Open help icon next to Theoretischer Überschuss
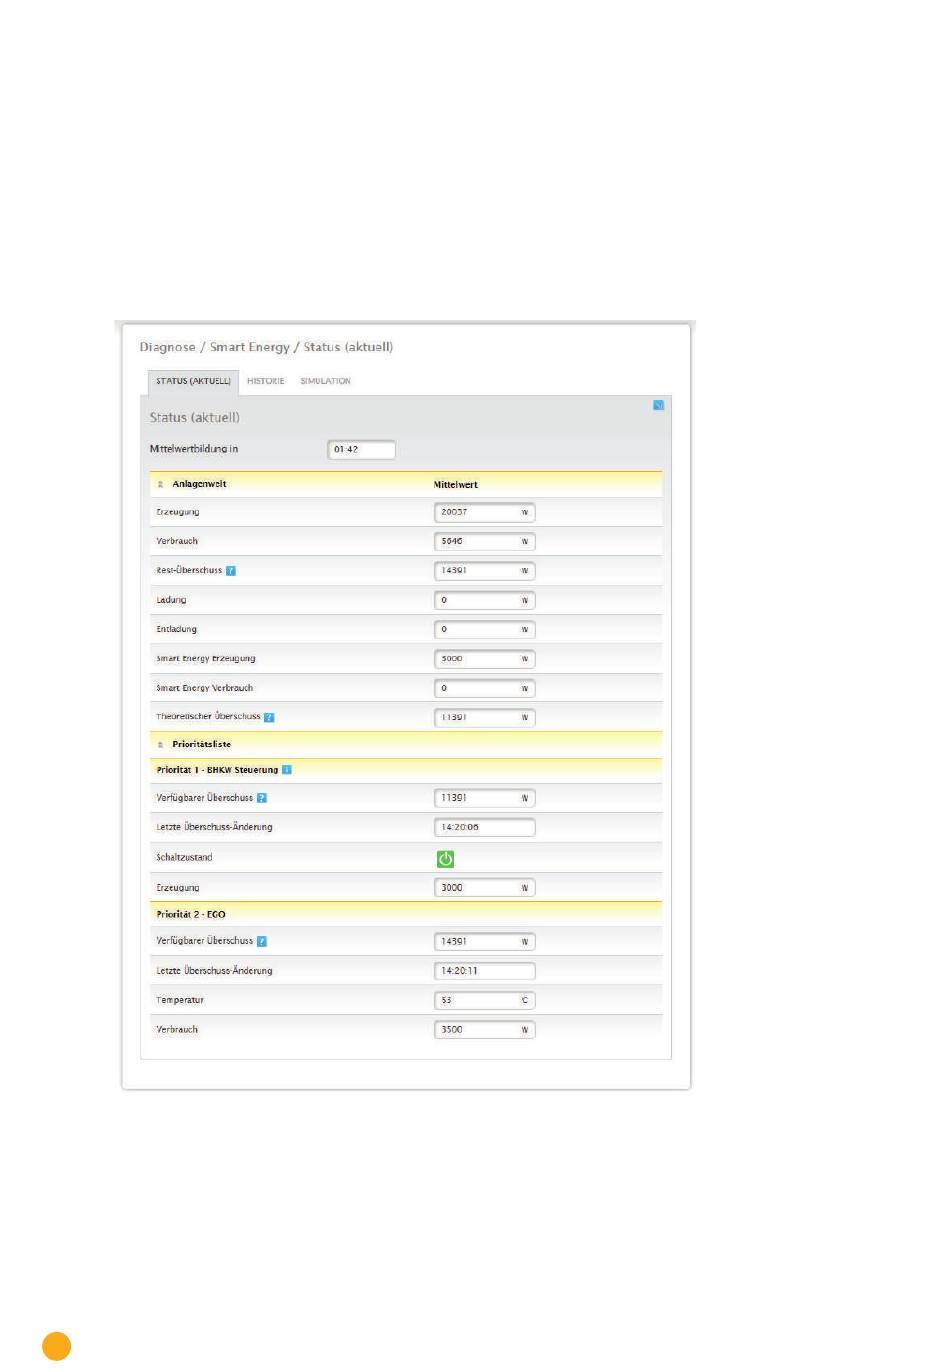The height and width of the screenshot is (1369, 950). tap(269, 717)
